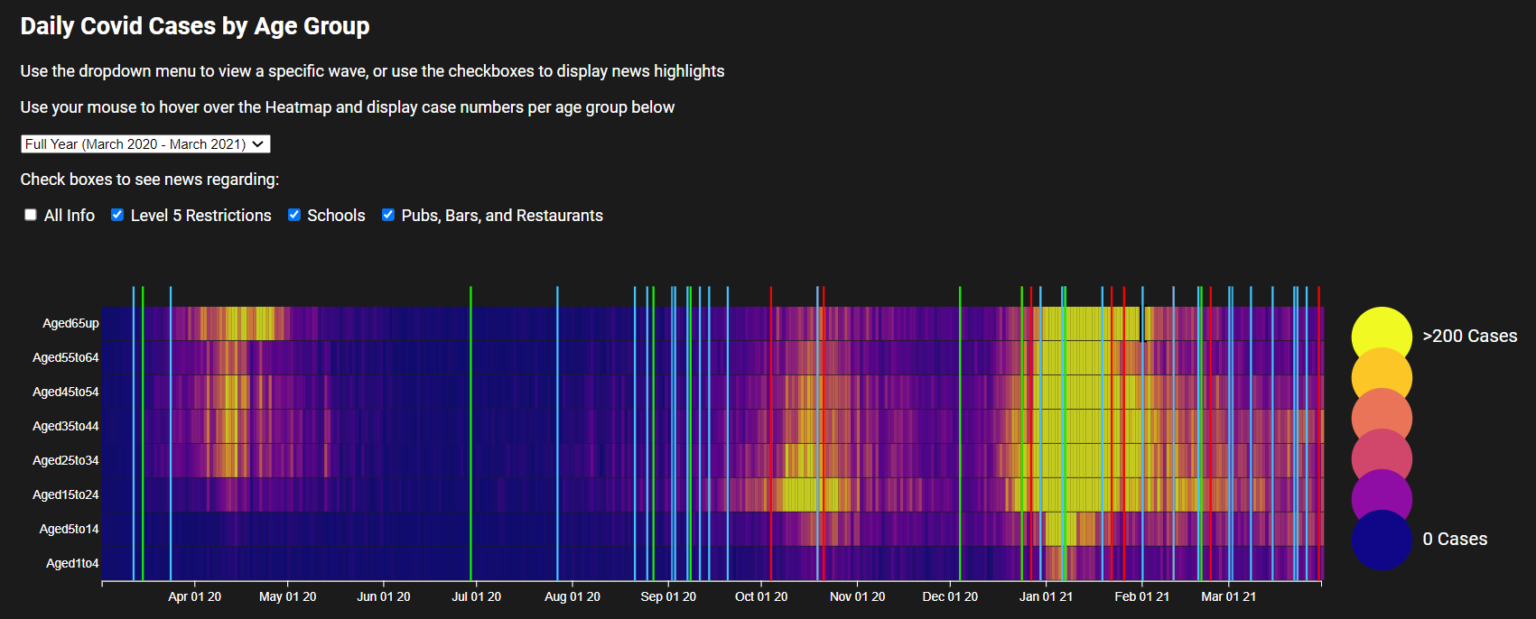Click the Apr 01 20 axis date

(x=194, y=597)
